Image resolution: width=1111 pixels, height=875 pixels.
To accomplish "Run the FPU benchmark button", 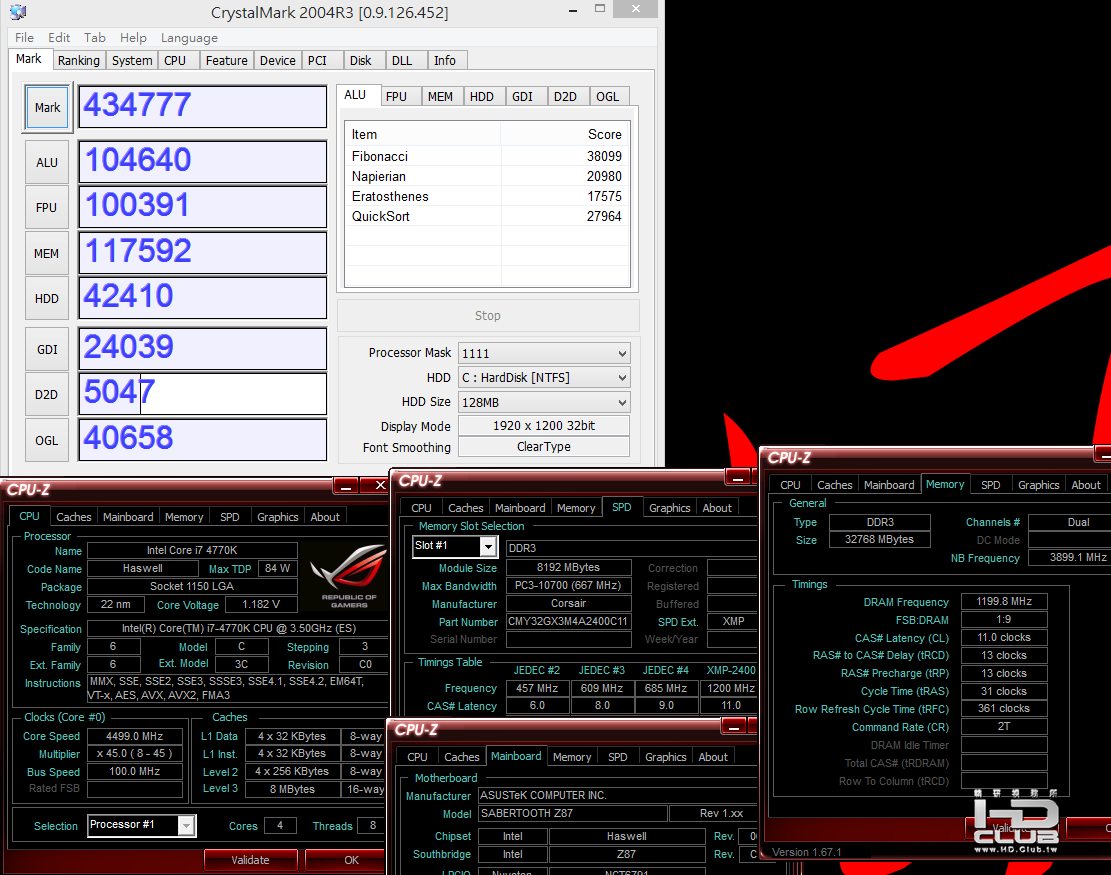I will click(x=47, y=208).
